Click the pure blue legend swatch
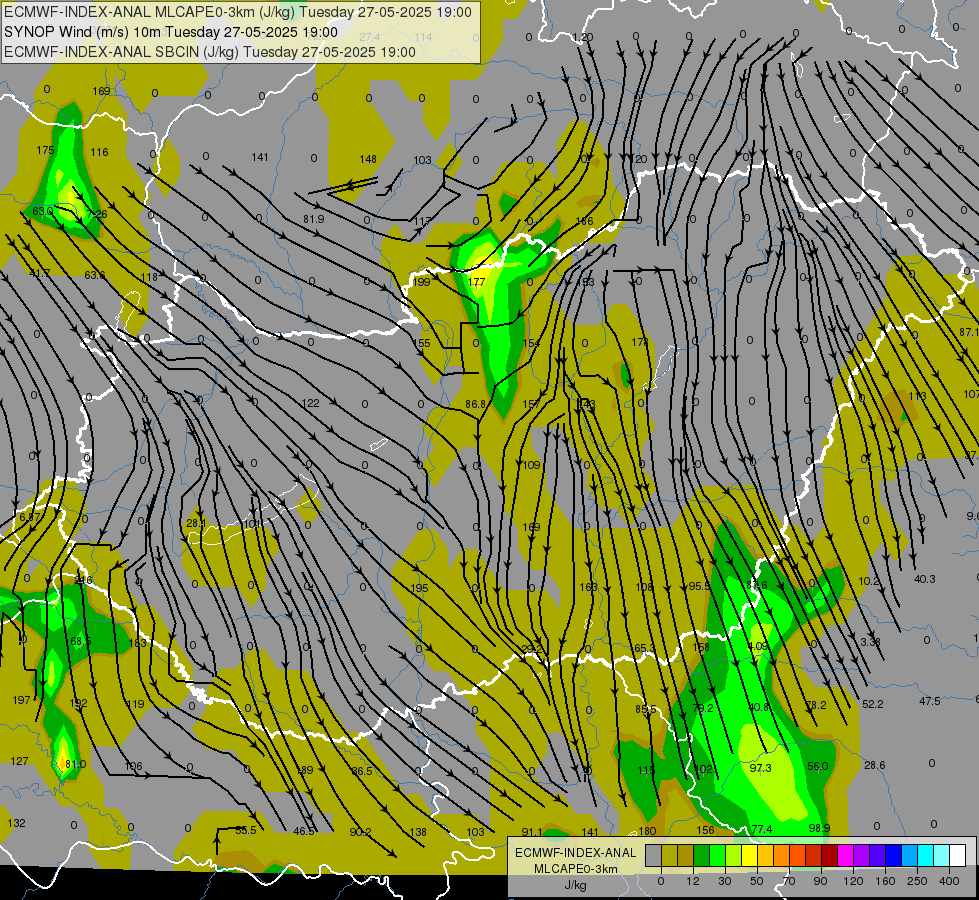The image size is (979, 900). pos(893,855)
